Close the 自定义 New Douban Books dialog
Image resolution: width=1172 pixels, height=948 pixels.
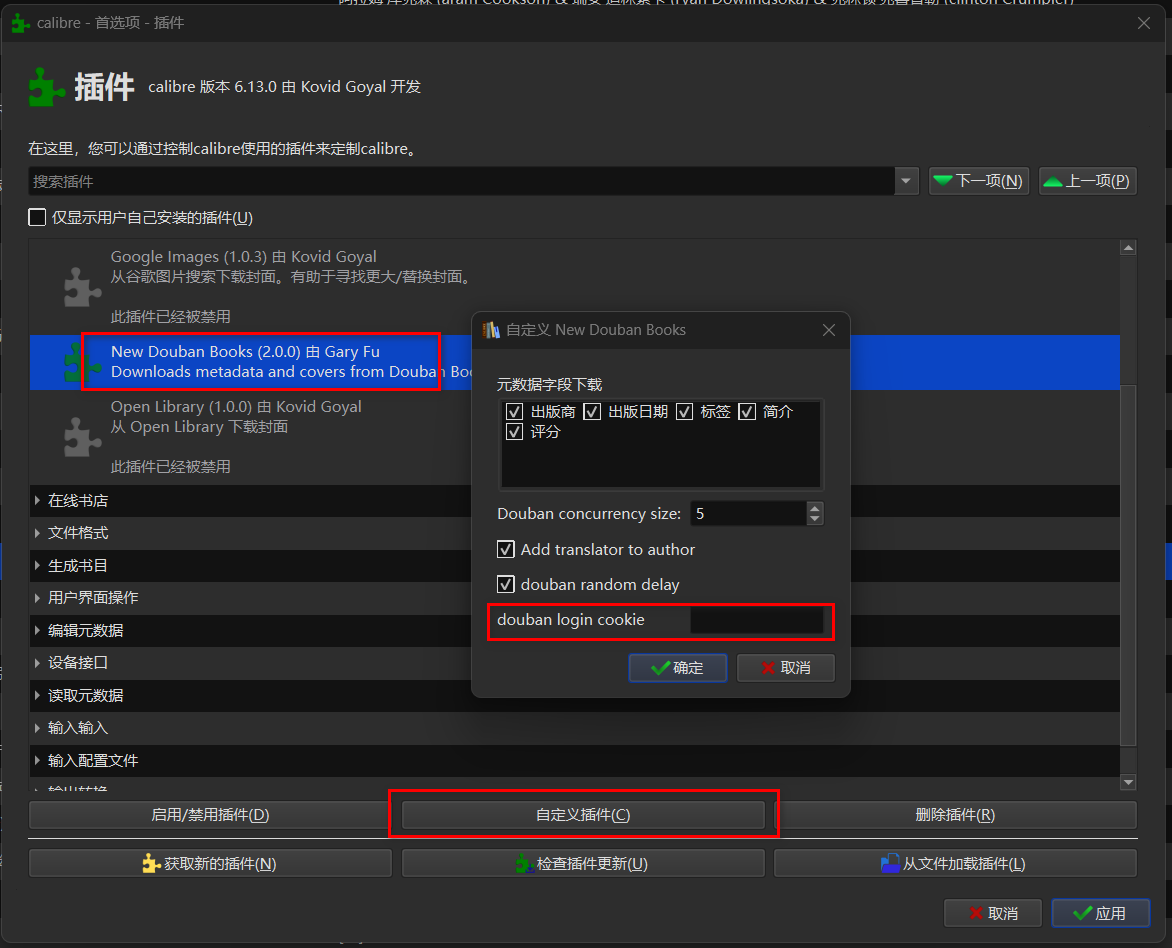pyautogui.click(x=829, y=330)
